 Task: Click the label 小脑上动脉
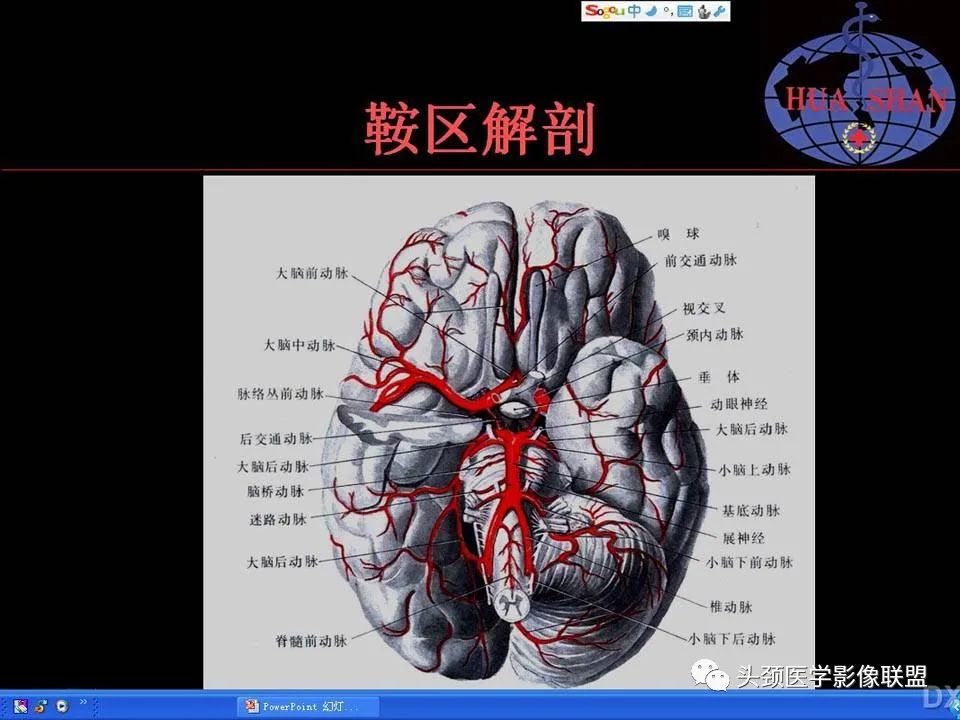(754, 470)
